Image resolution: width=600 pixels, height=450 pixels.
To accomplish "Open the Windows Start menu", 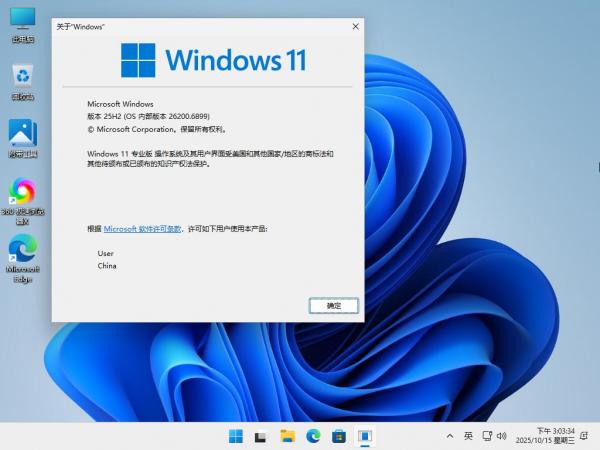I will click(235, 436).
